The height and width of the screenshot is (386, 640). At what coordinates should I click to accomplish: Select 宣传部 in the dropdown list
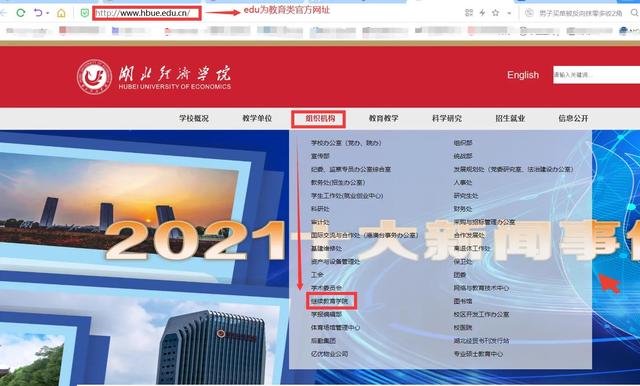coord(320,156)
